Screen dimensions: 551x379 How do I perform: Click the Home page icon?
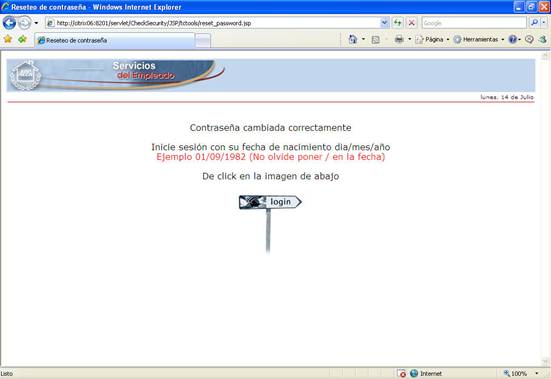point(352,39)
